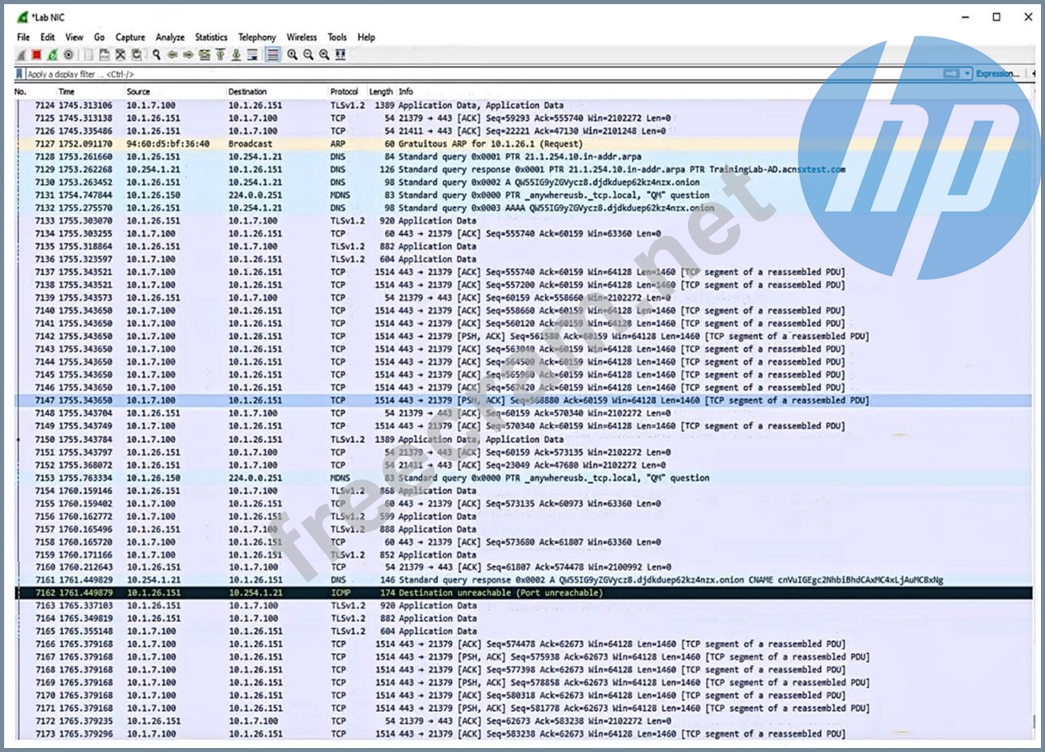Viewport: 1045px width, 752px height.
Task: Open the Wireless menu
Action: click(302, 37)
